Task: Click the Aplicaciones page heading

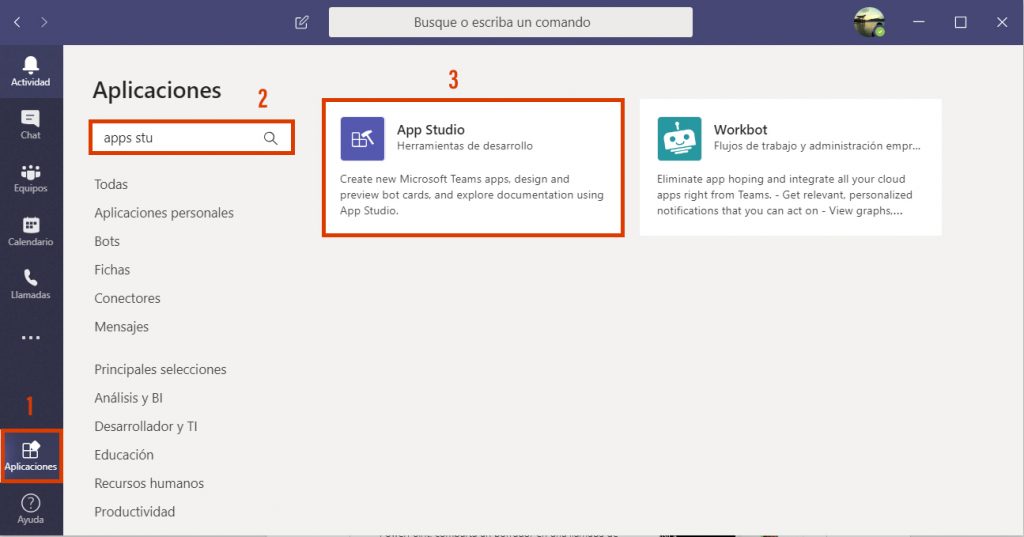Action: (x=157, y=90)
